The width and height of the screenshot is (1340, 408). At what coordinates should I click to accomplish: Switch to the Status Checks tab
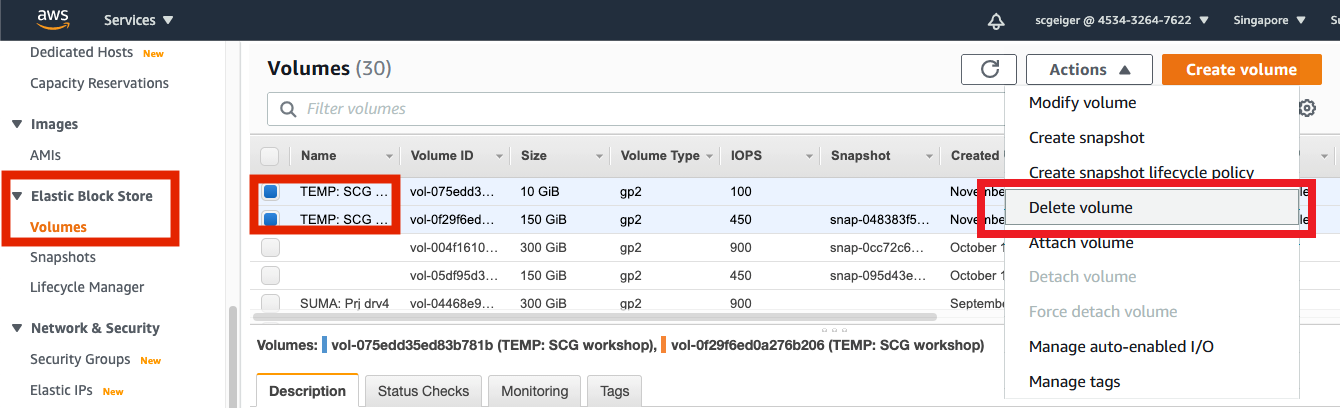click(x=424, y=391)
